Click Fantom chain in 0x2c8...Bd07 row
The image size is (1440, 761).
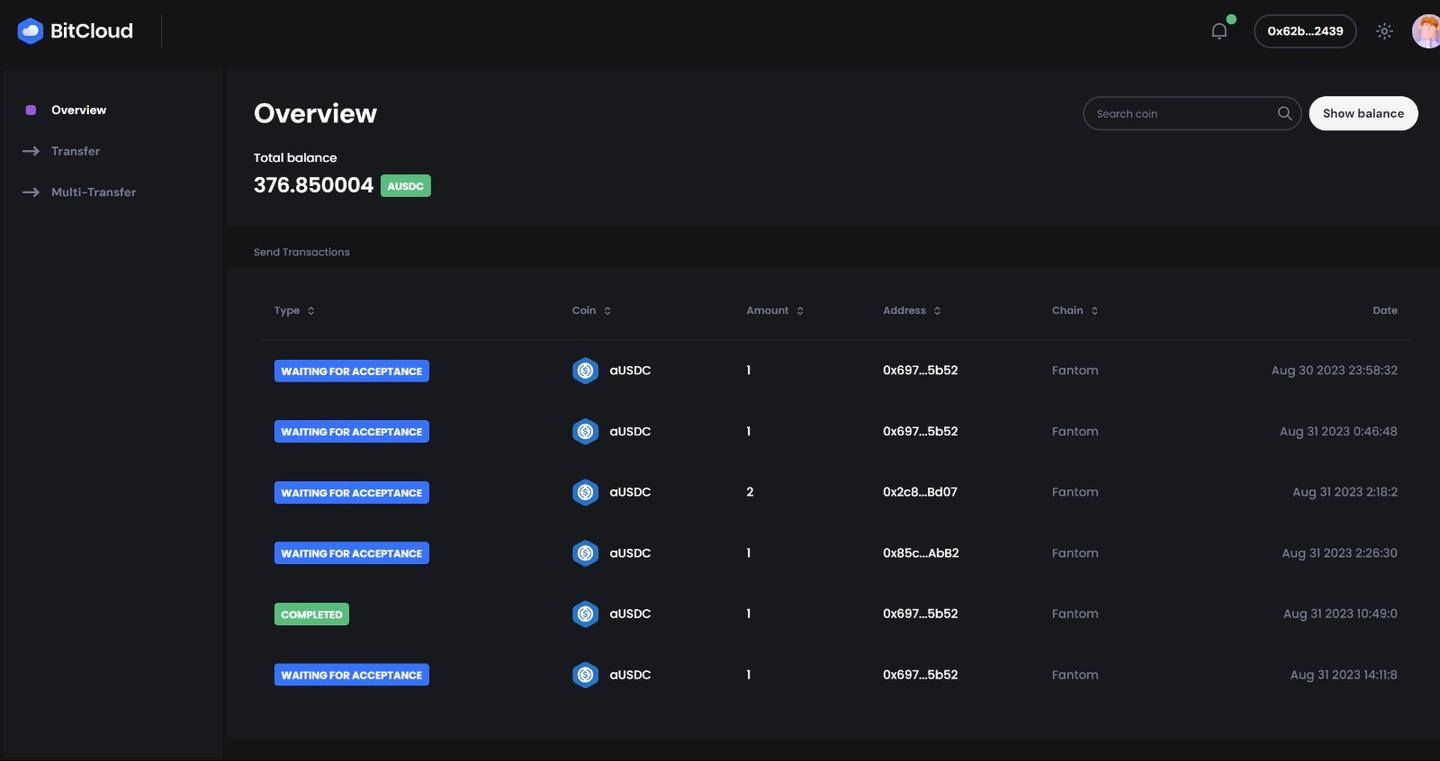pos(1075,492)
